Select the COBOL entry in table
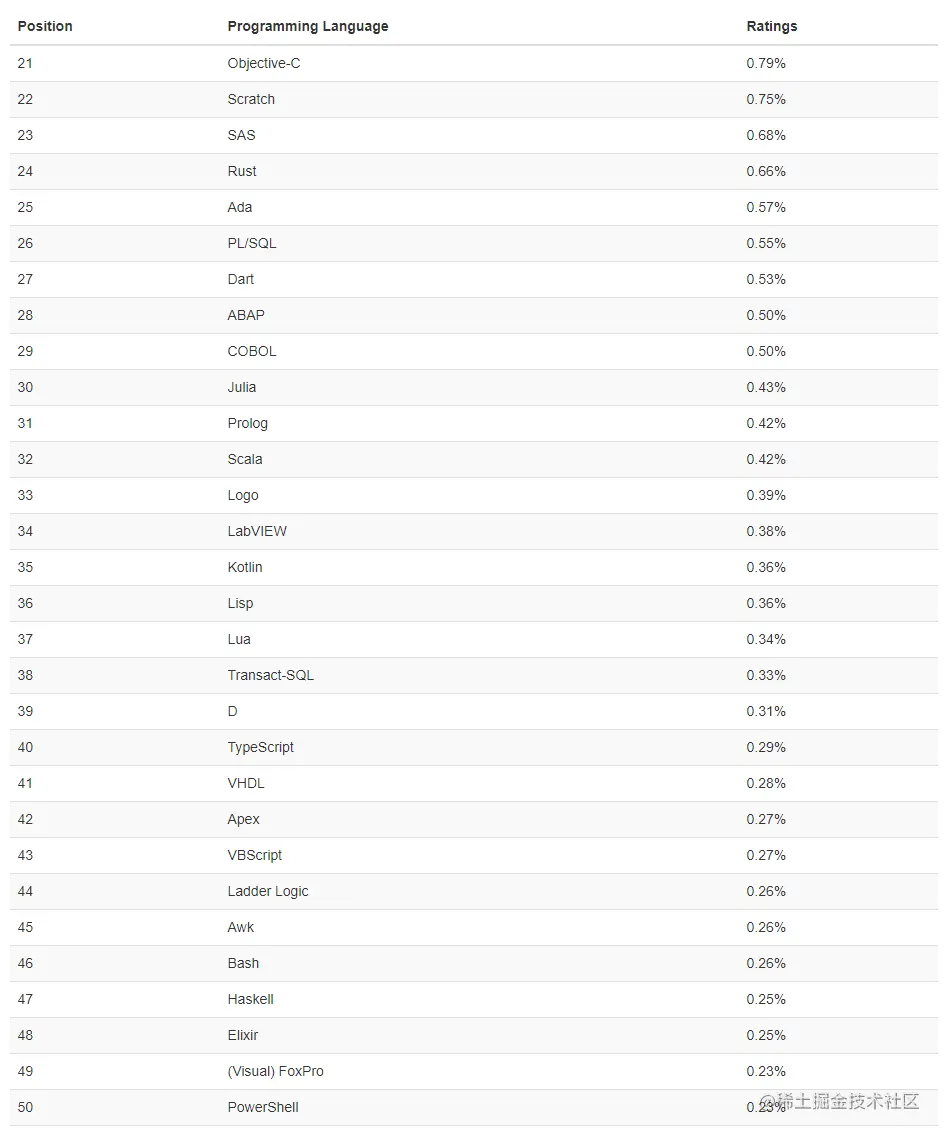 point(251,351)
